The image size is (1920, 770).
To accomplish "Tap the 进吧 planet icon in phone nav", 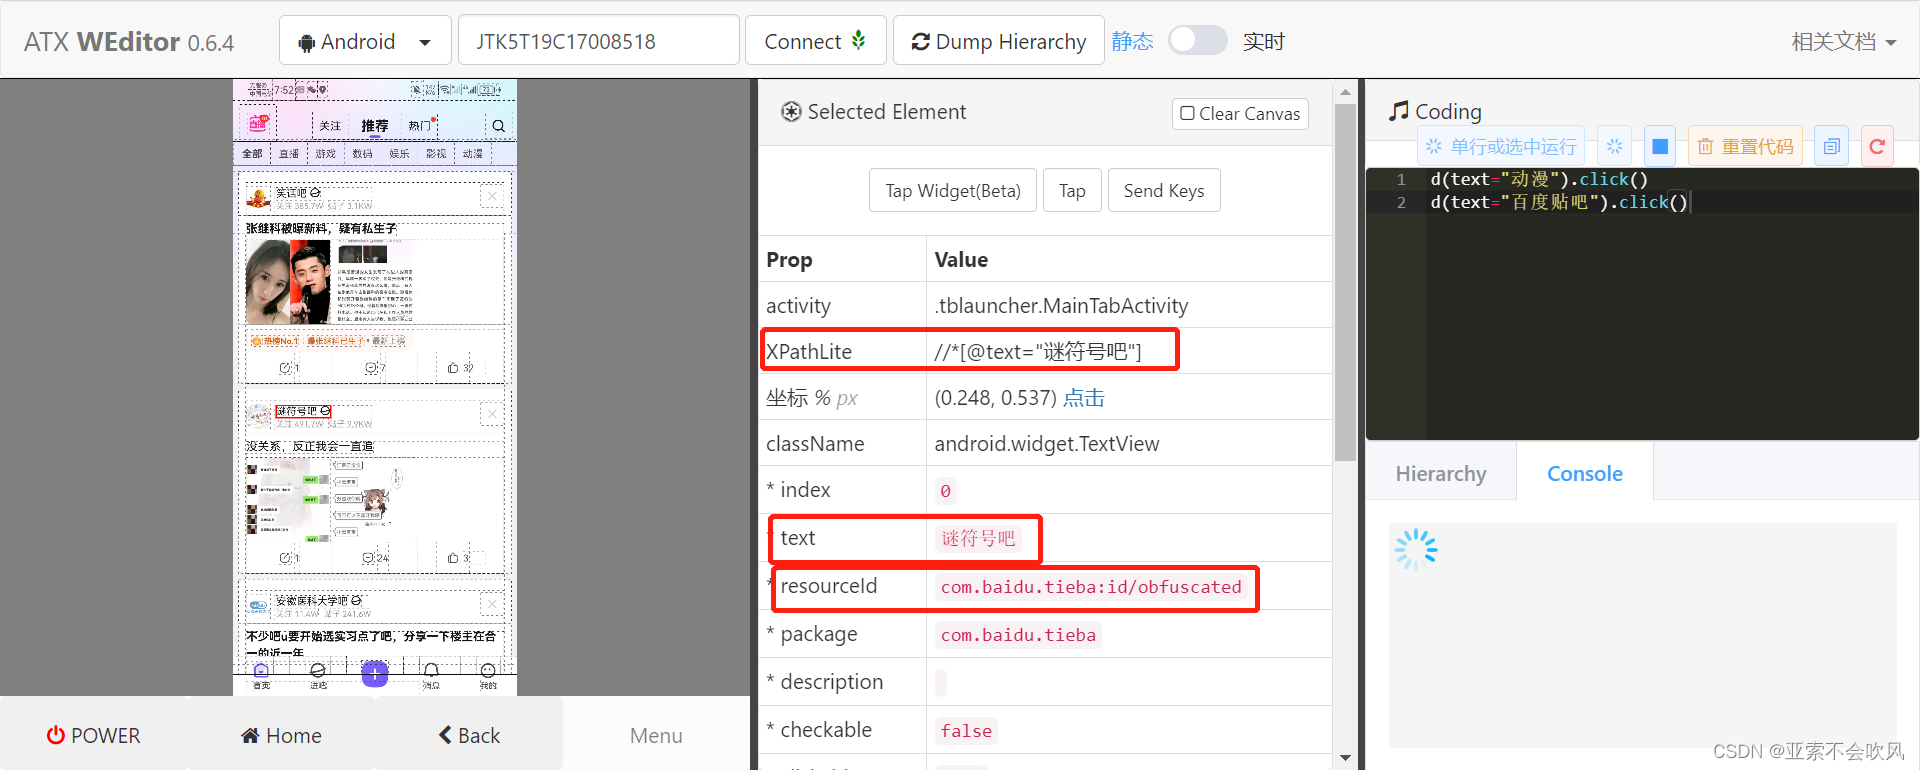I will pos(318,672).
